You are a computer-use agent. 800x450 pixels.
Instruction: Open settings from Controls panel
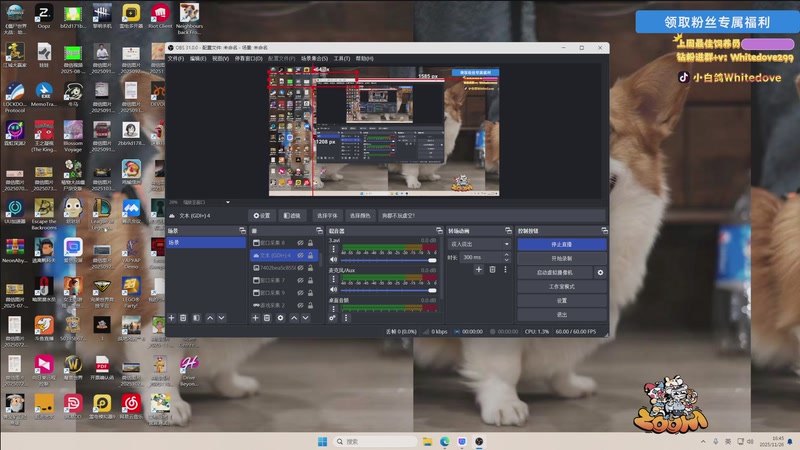562,301
